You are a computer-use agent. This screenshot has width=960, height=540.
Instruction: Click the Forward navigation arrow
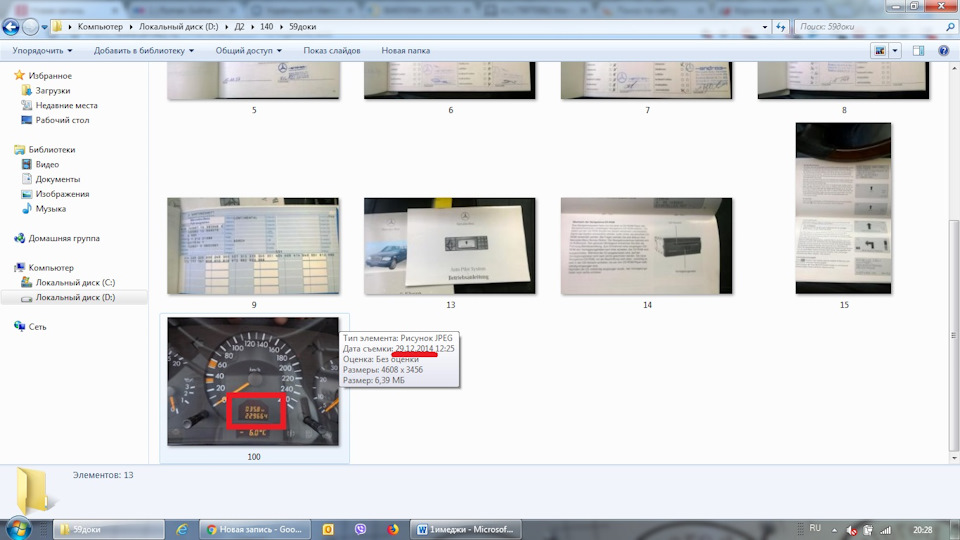pos(30,27)
